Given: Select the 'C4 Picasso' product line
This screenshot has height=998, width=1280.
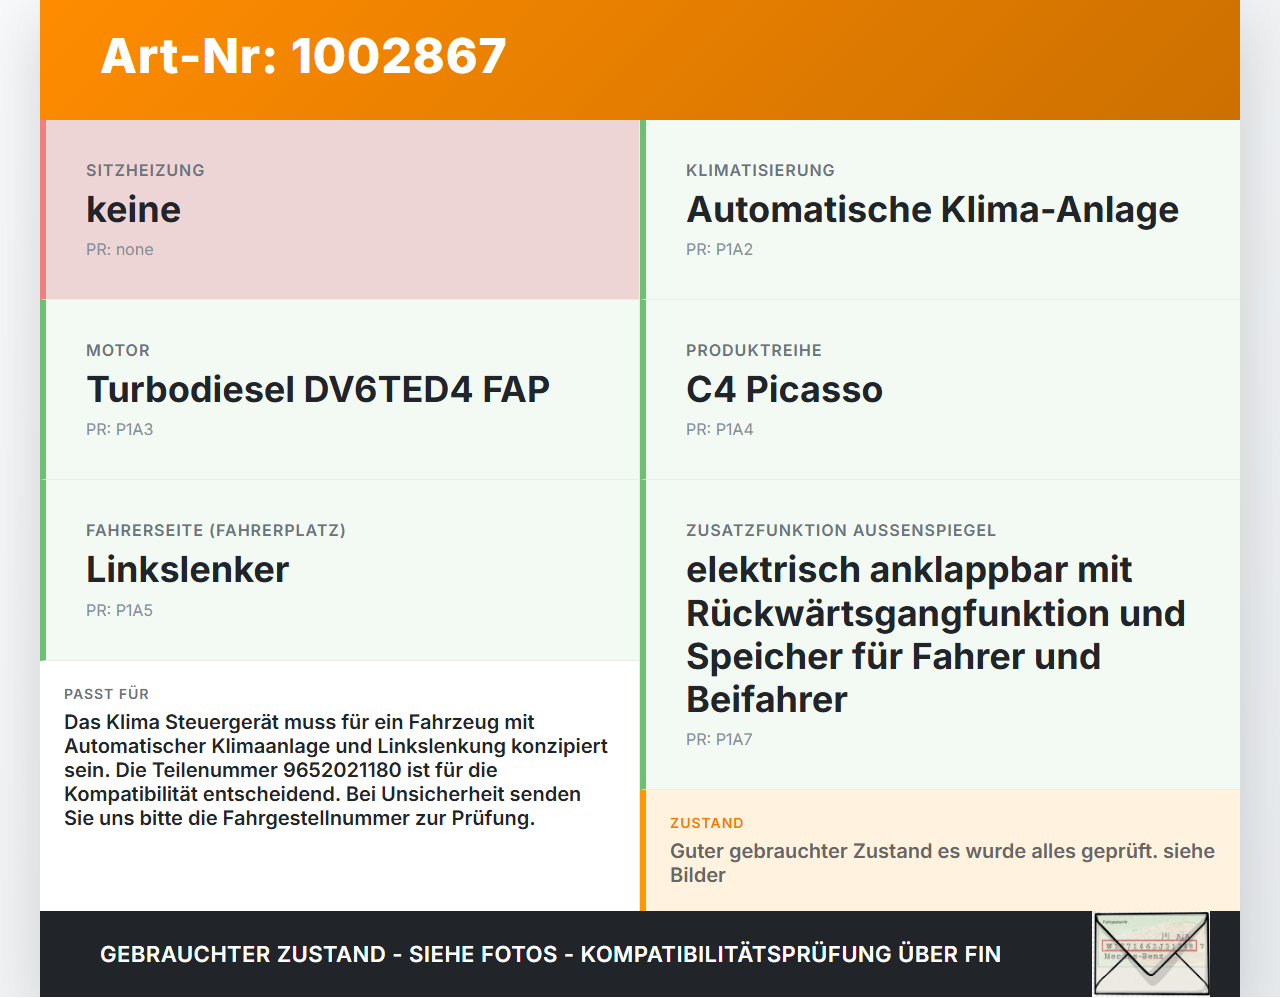Looking at the screenshot, I should pos(784,390).
